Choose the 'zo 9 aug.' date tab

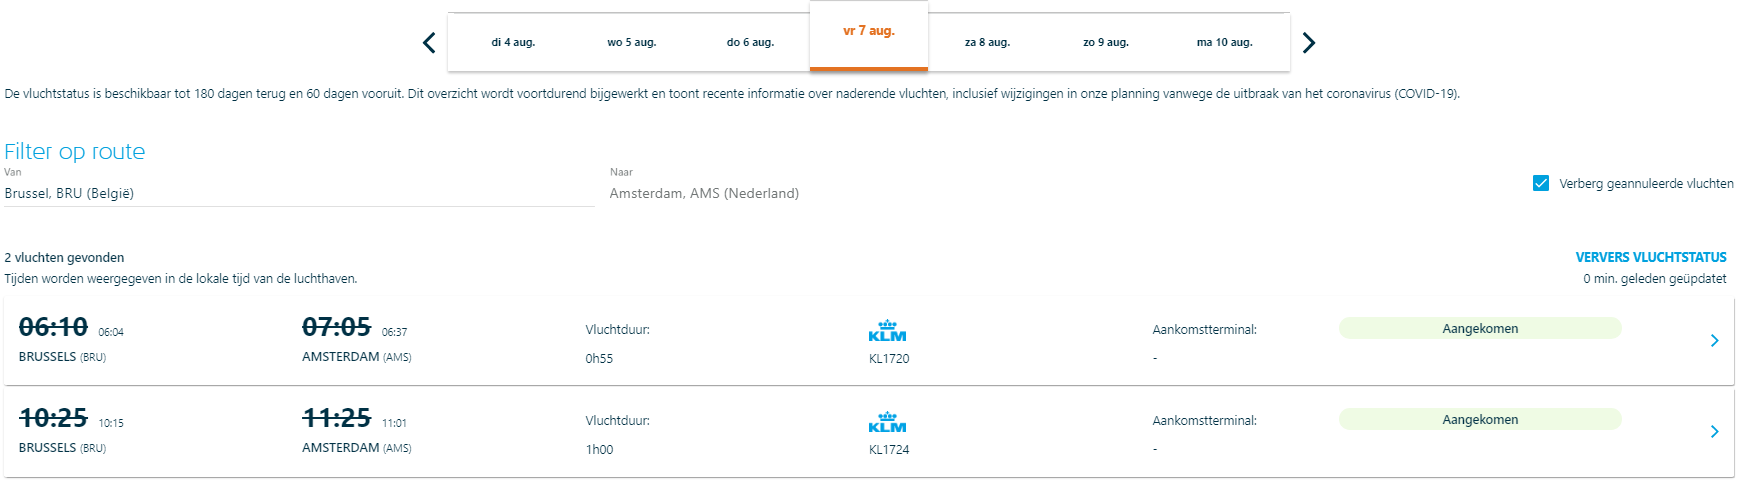(1106, 43)
